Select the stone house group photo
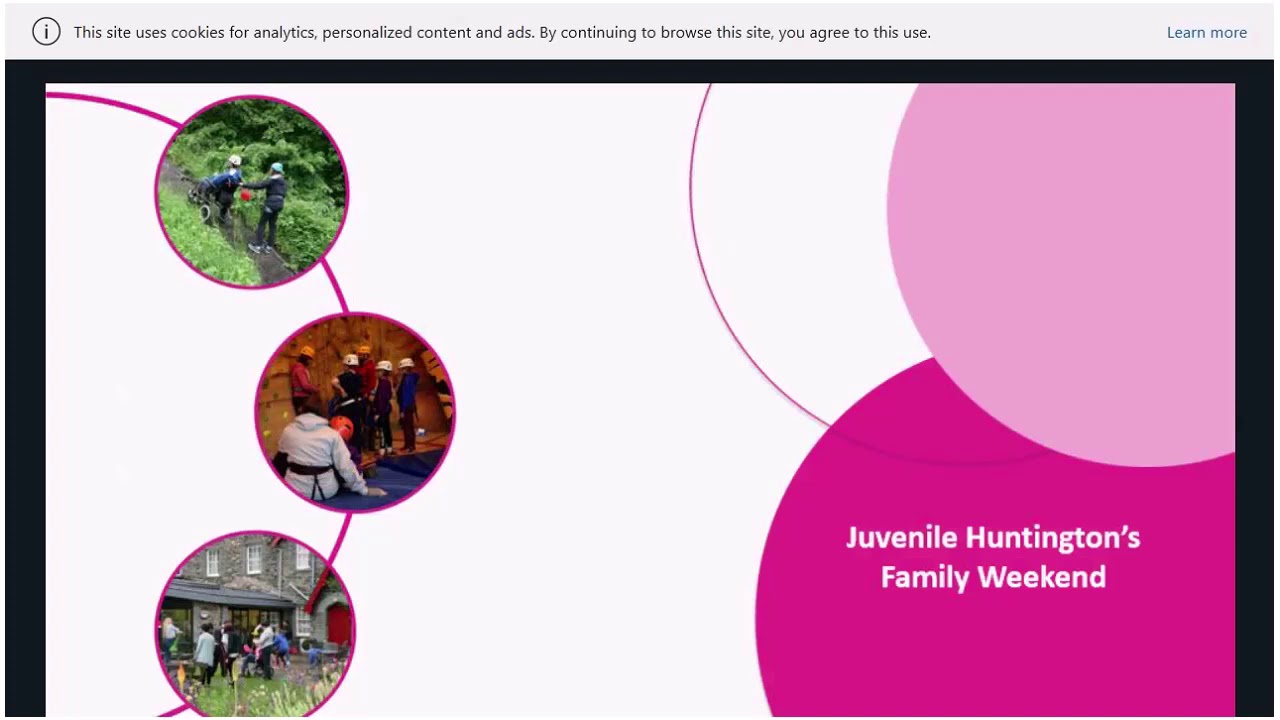Screen dimensions: 1280x720 pos(255,625)
